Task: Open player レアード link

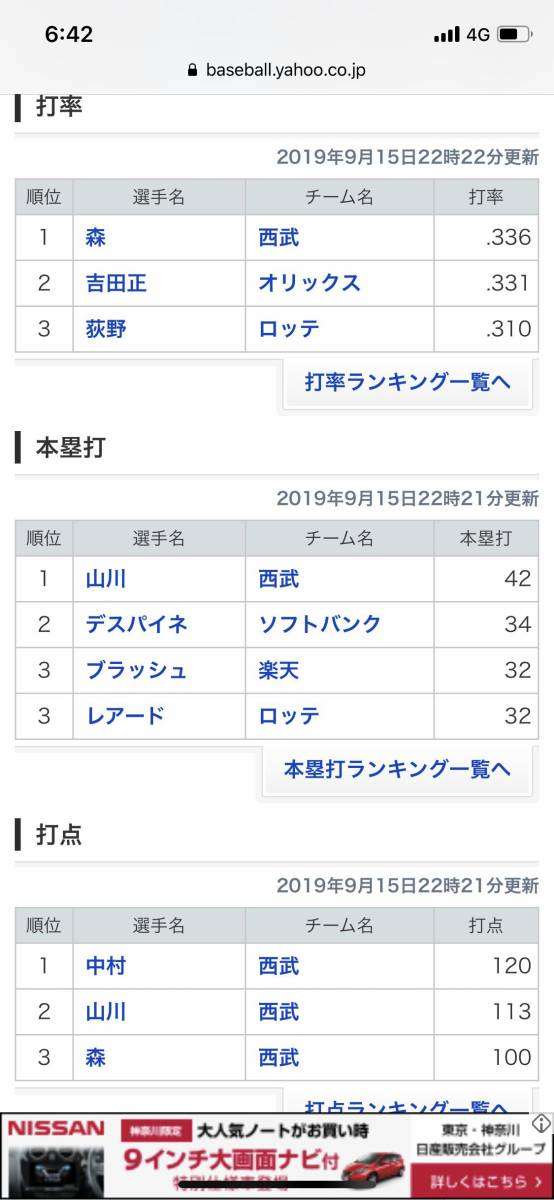Action: pyautogui.click(x=125, y=716)
